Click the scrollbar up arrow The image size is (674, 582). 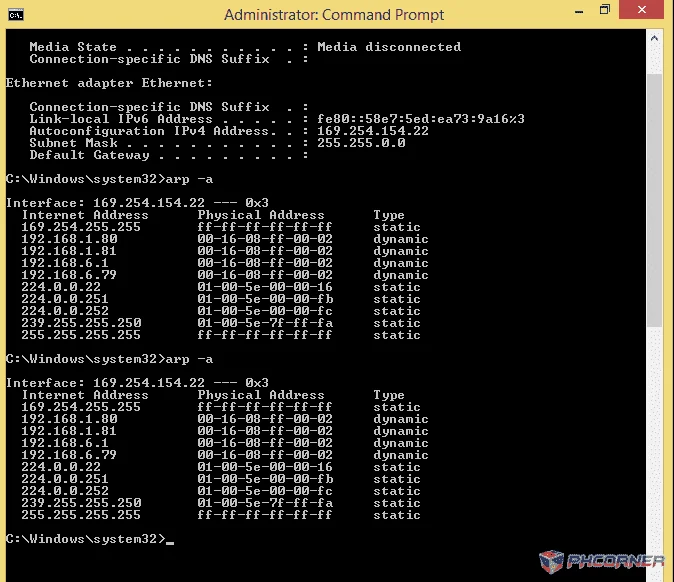pyautogui.click(x=654, y=39)
